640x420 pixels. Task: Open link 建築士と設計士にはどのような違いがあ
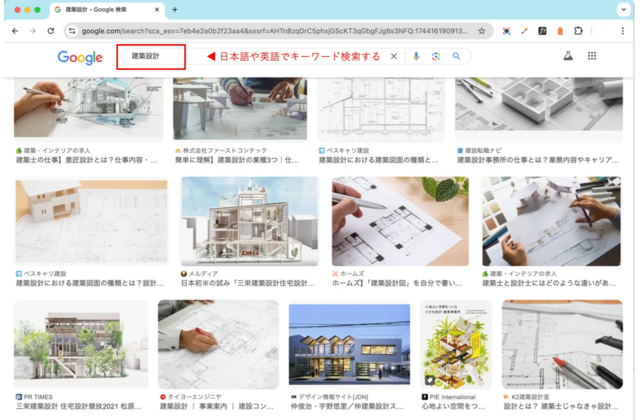point(549,283)
